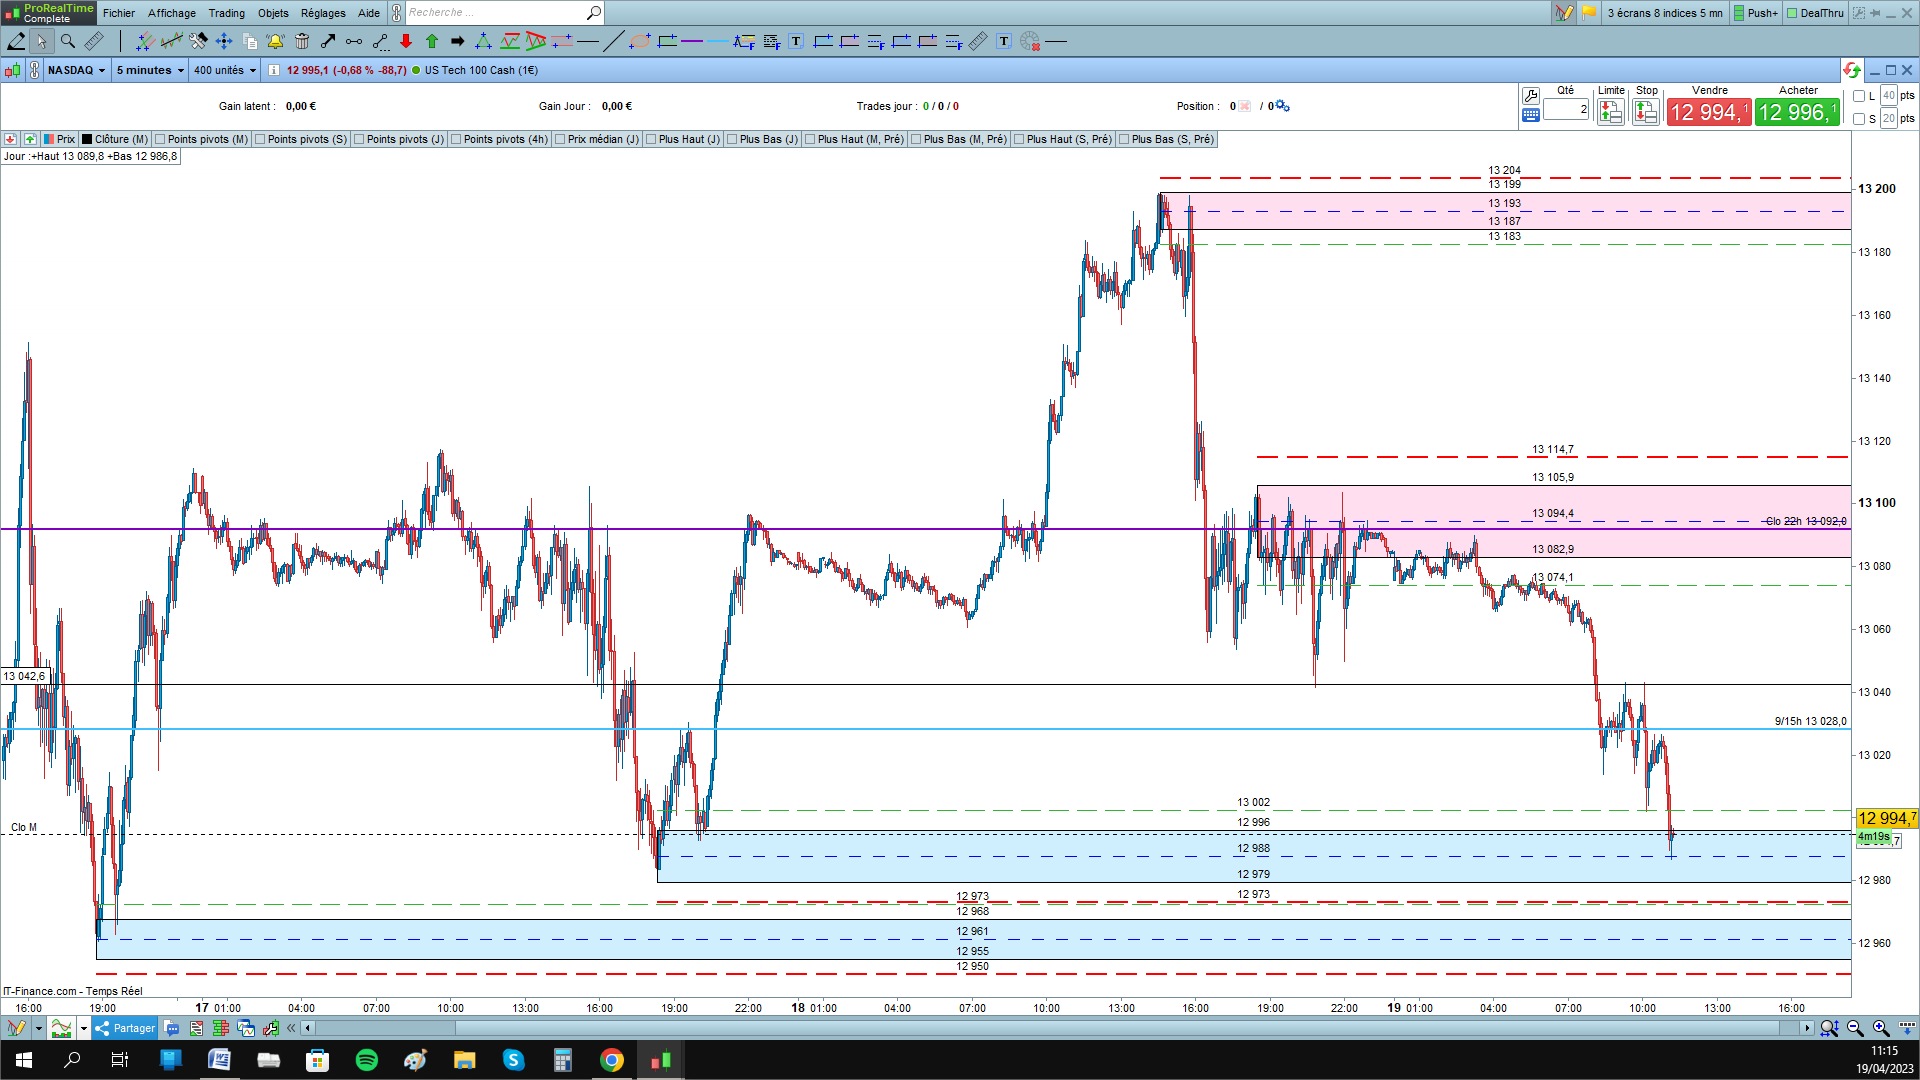Open the 5 minutes timeframe dropdown
Image resolution: width=1920 pixels, height=1080 pixels.
[x=150, y=70]
